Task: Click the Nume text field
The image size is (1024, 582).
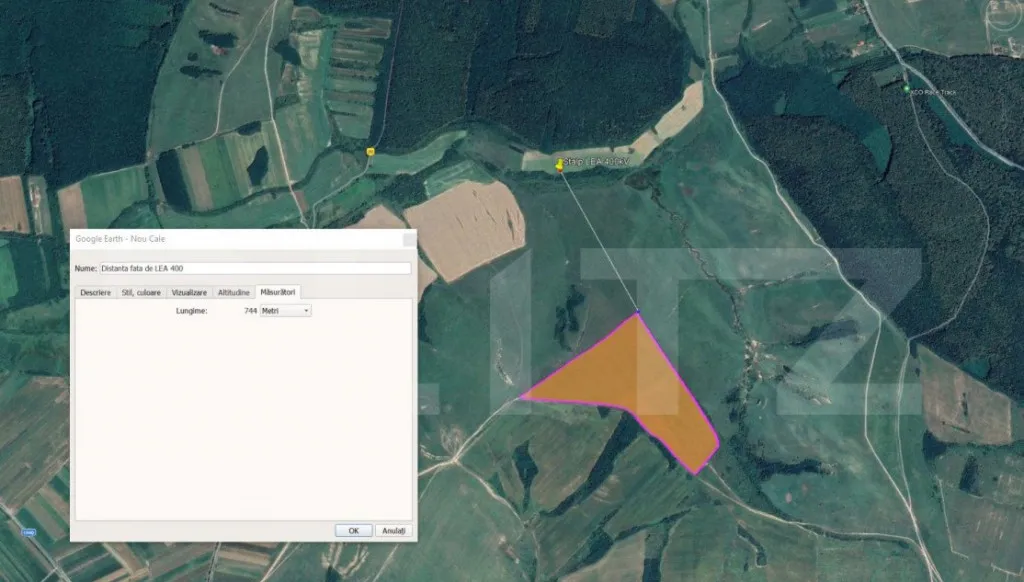Action: [x=255, y=268]
